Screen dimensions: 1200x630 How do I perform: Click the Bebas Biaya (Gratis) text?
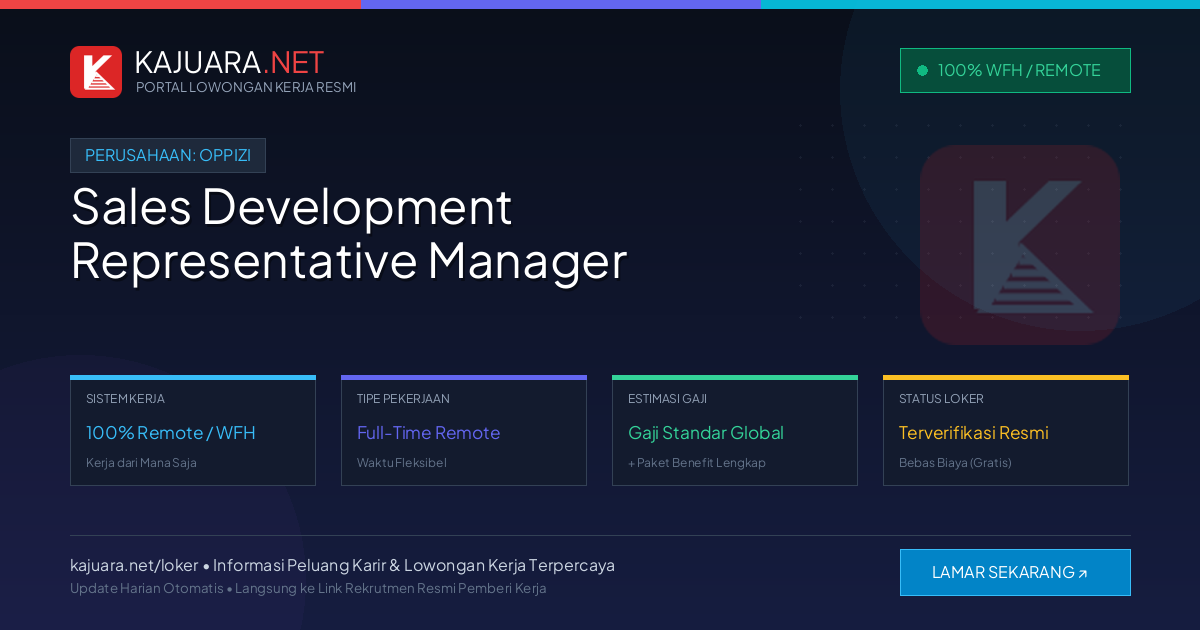click(955, 463)
